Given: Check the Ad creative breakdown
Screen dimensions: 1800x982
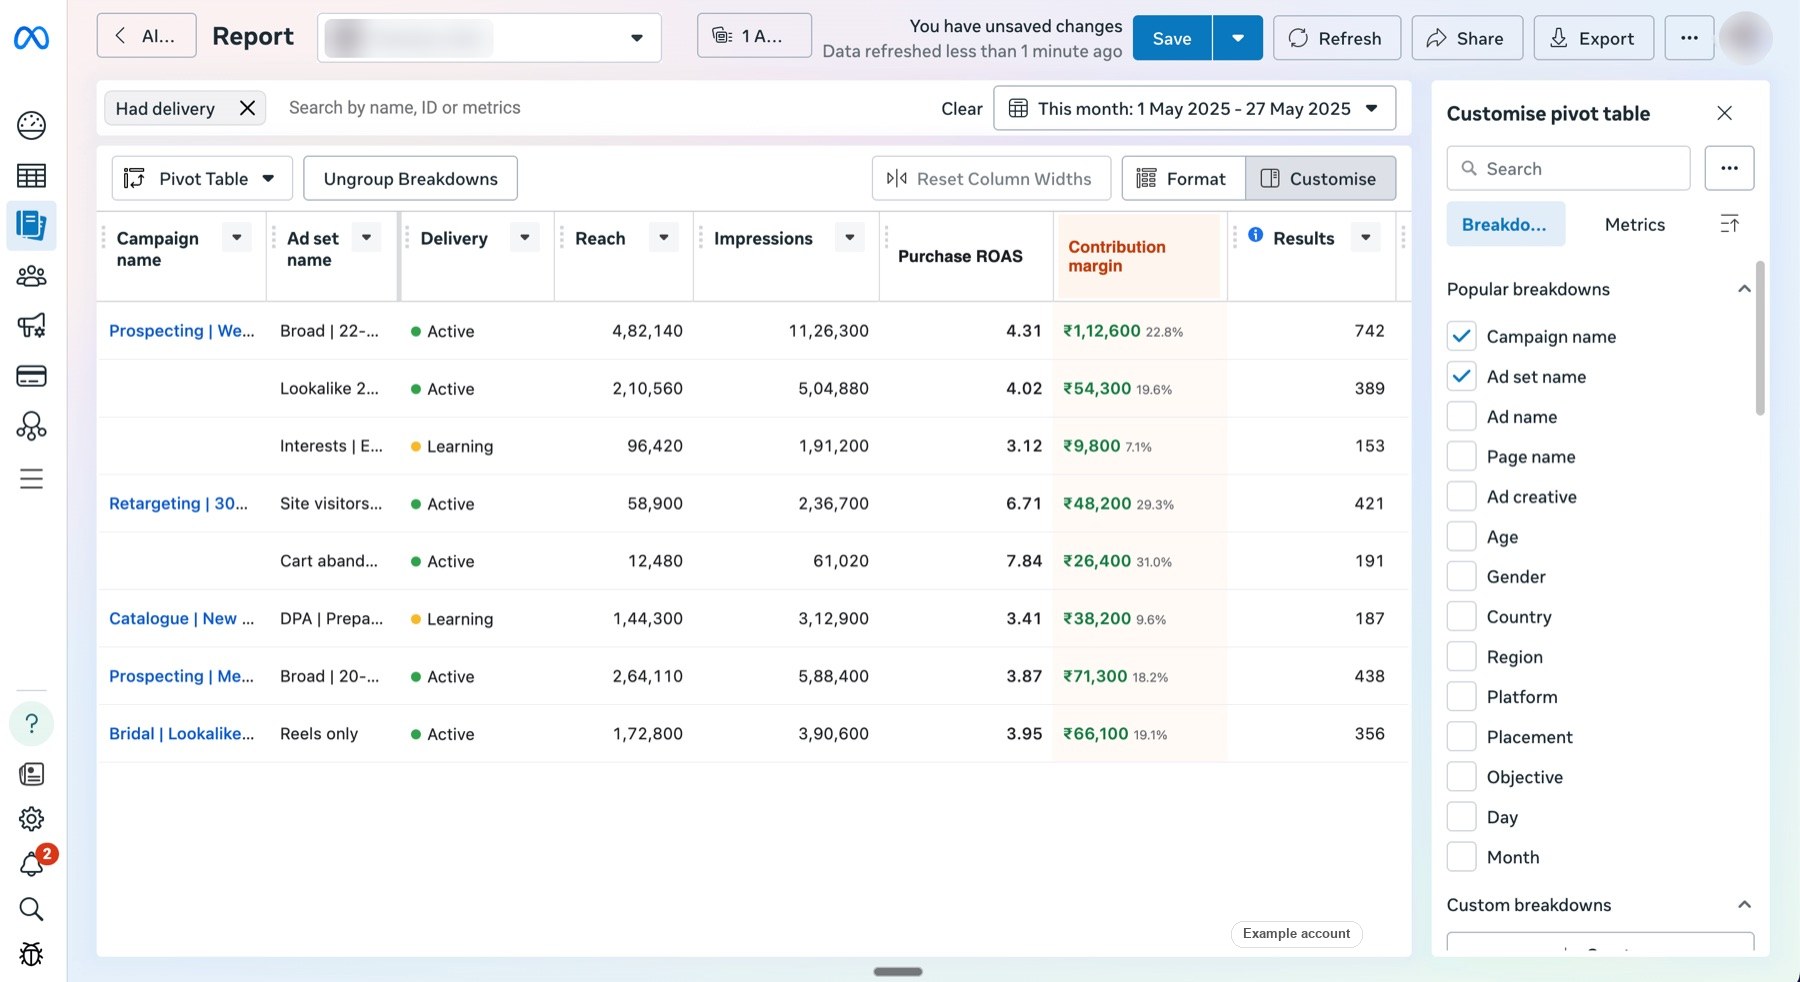Looking at the screenshot, I should coord(1461,496).
